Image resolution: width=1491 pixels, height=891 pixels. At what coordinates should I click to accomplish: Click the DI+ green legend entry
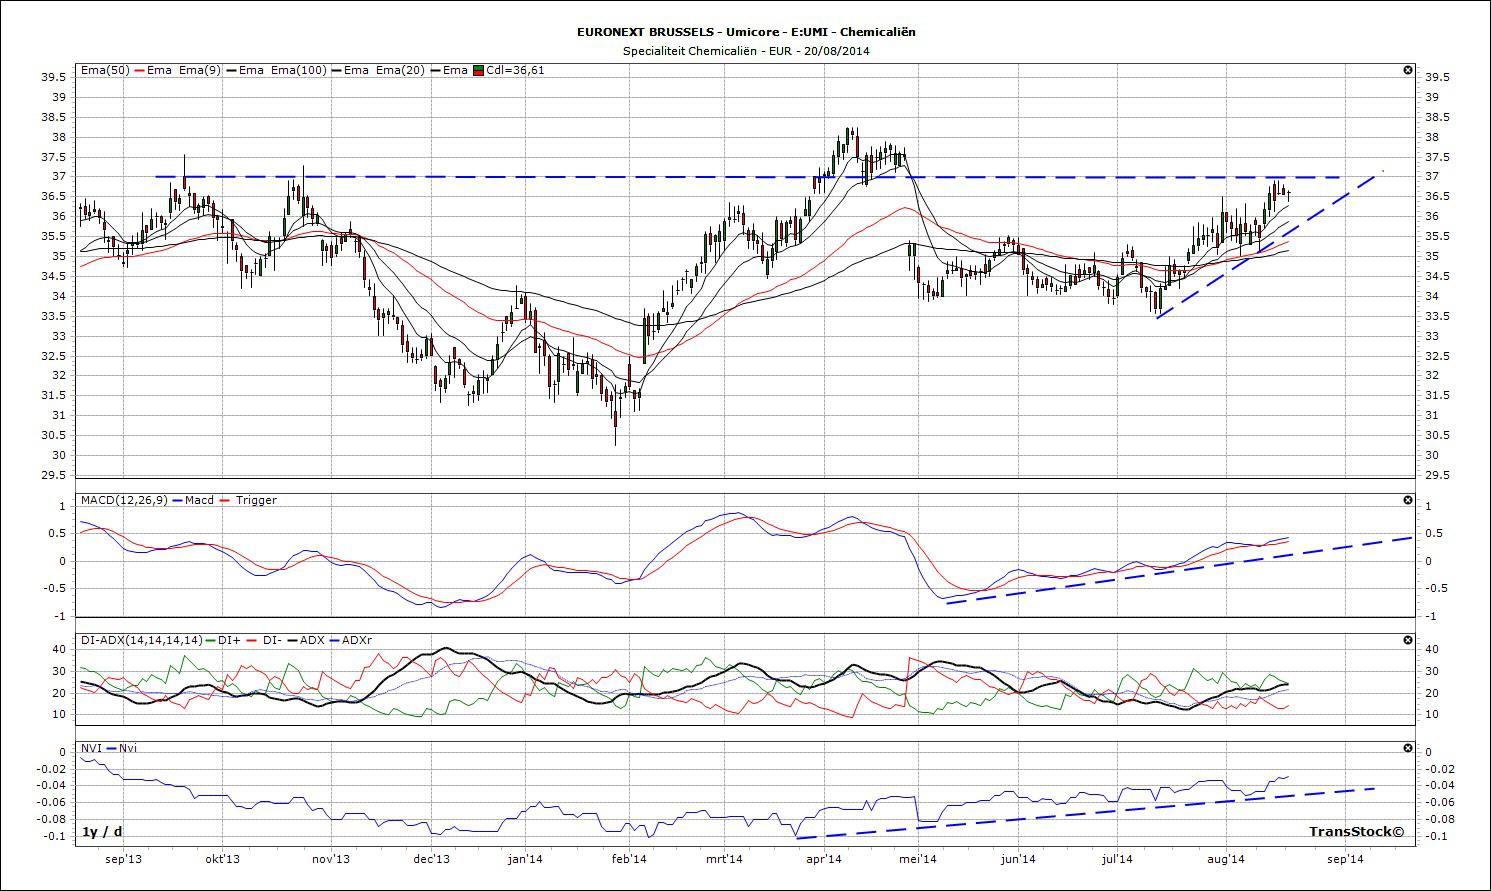coord(222,640)
